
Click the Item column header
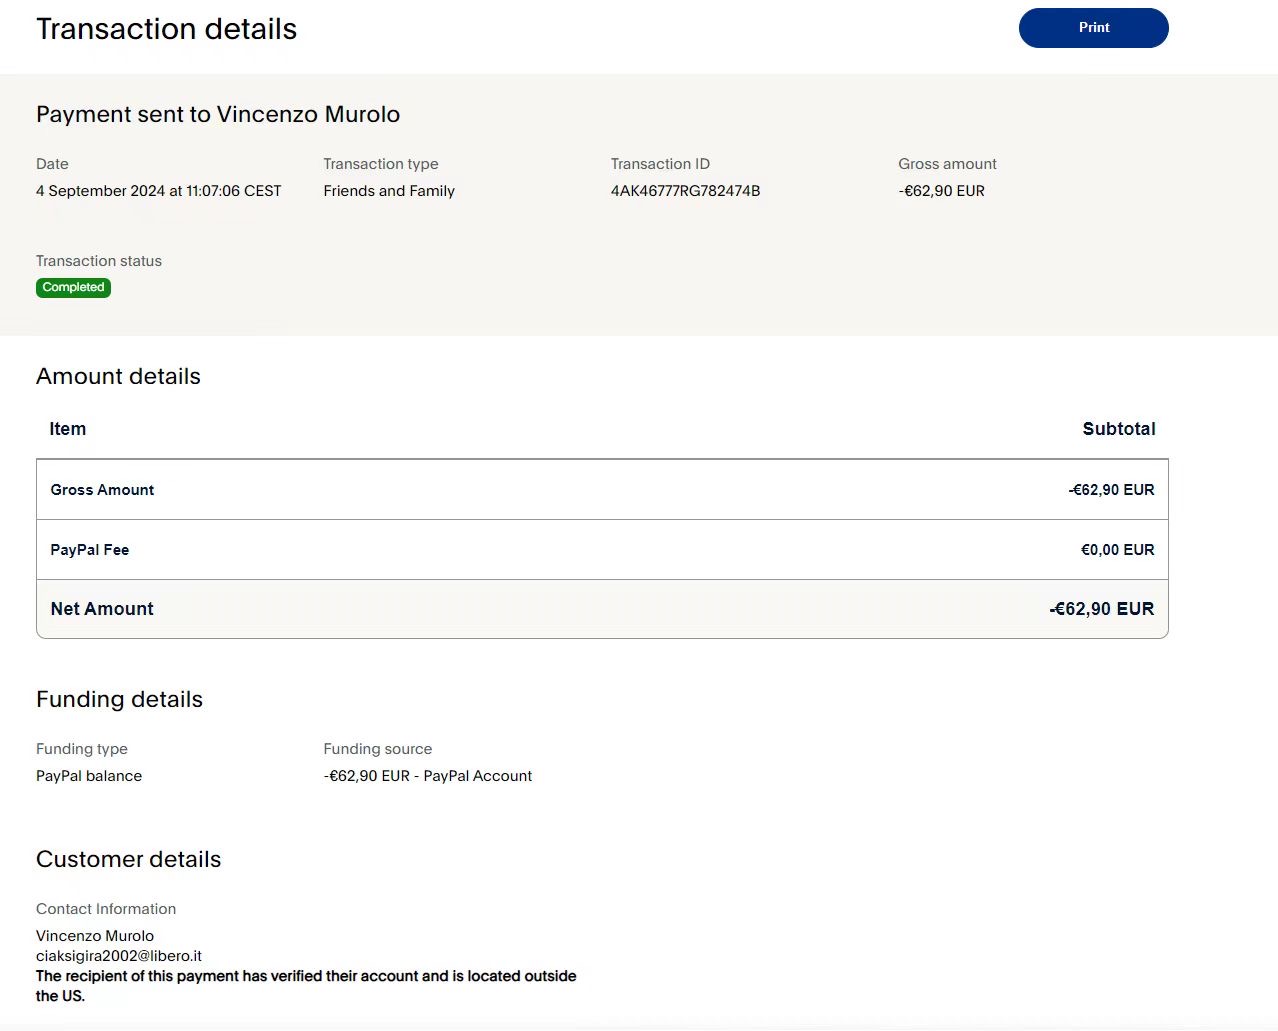(x=68, y=429)
